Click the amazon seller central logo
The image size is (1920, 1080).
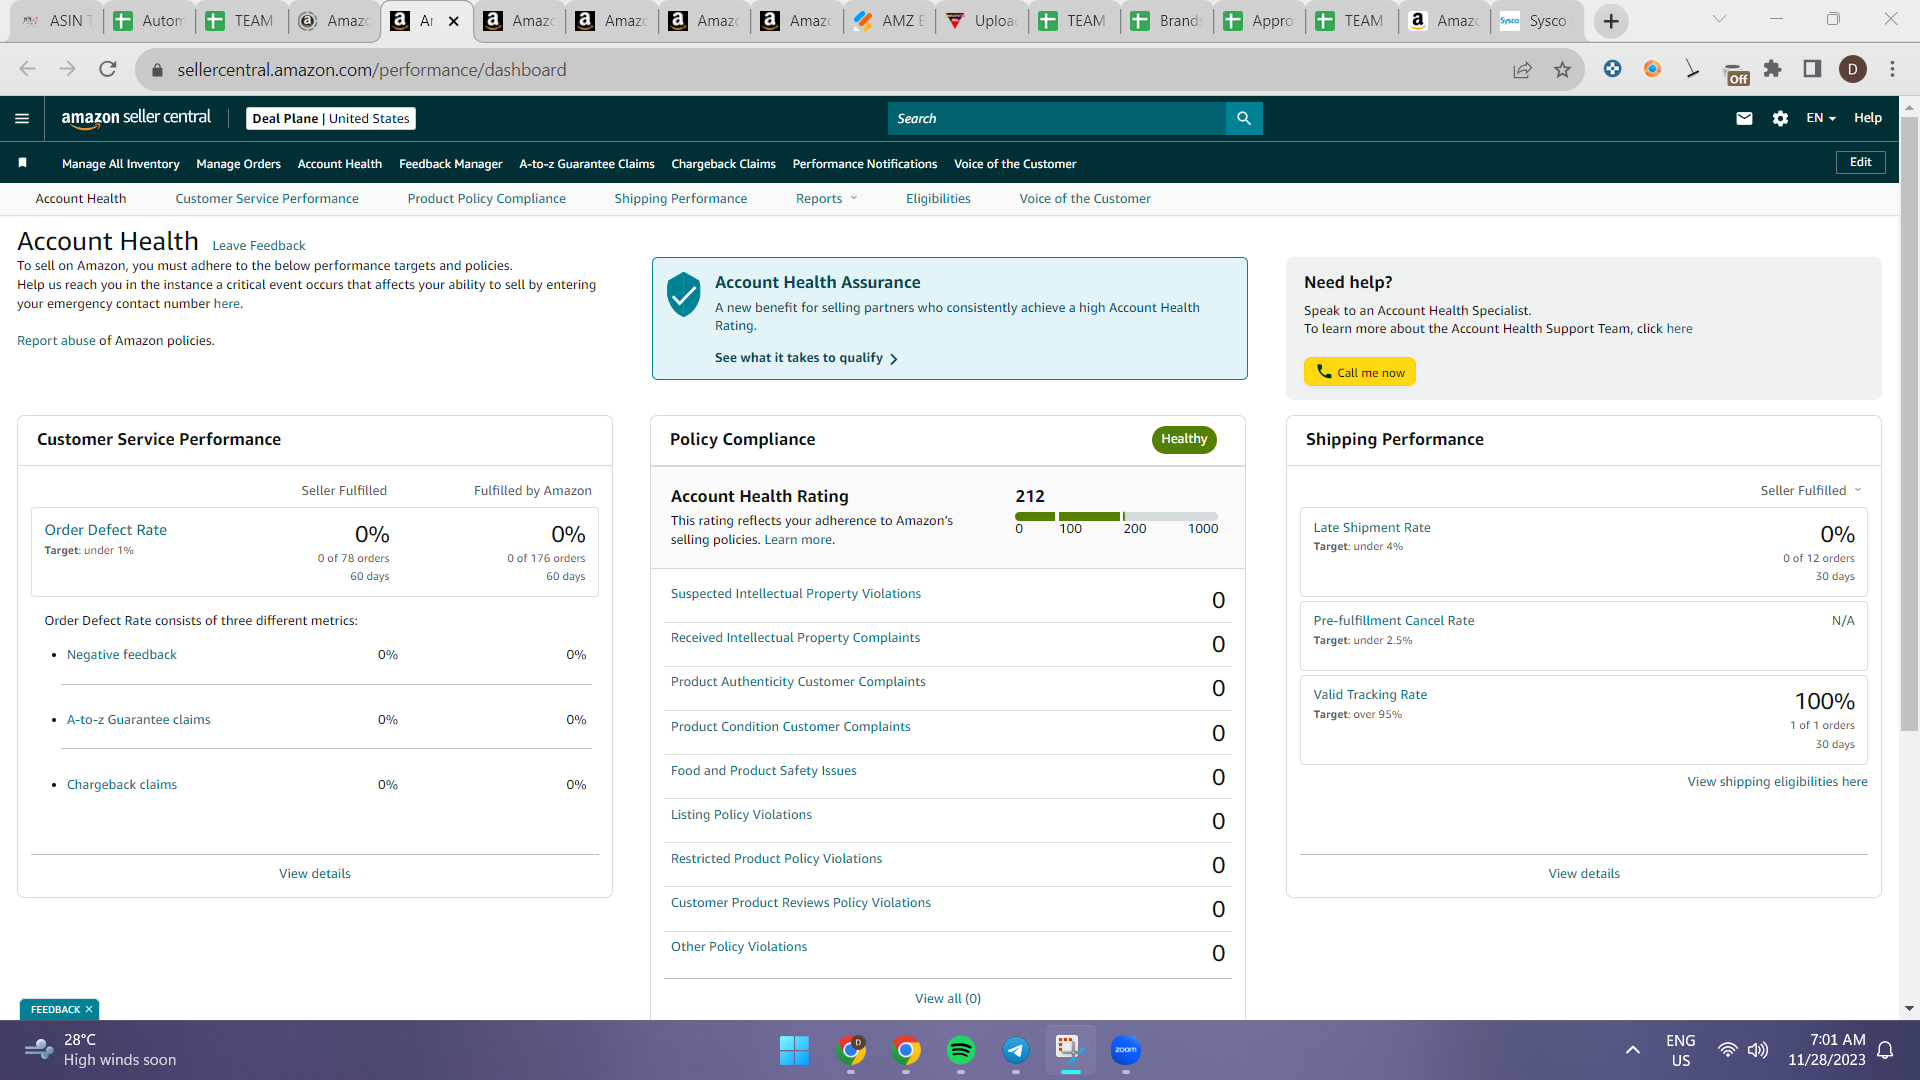tap(136, 118)
